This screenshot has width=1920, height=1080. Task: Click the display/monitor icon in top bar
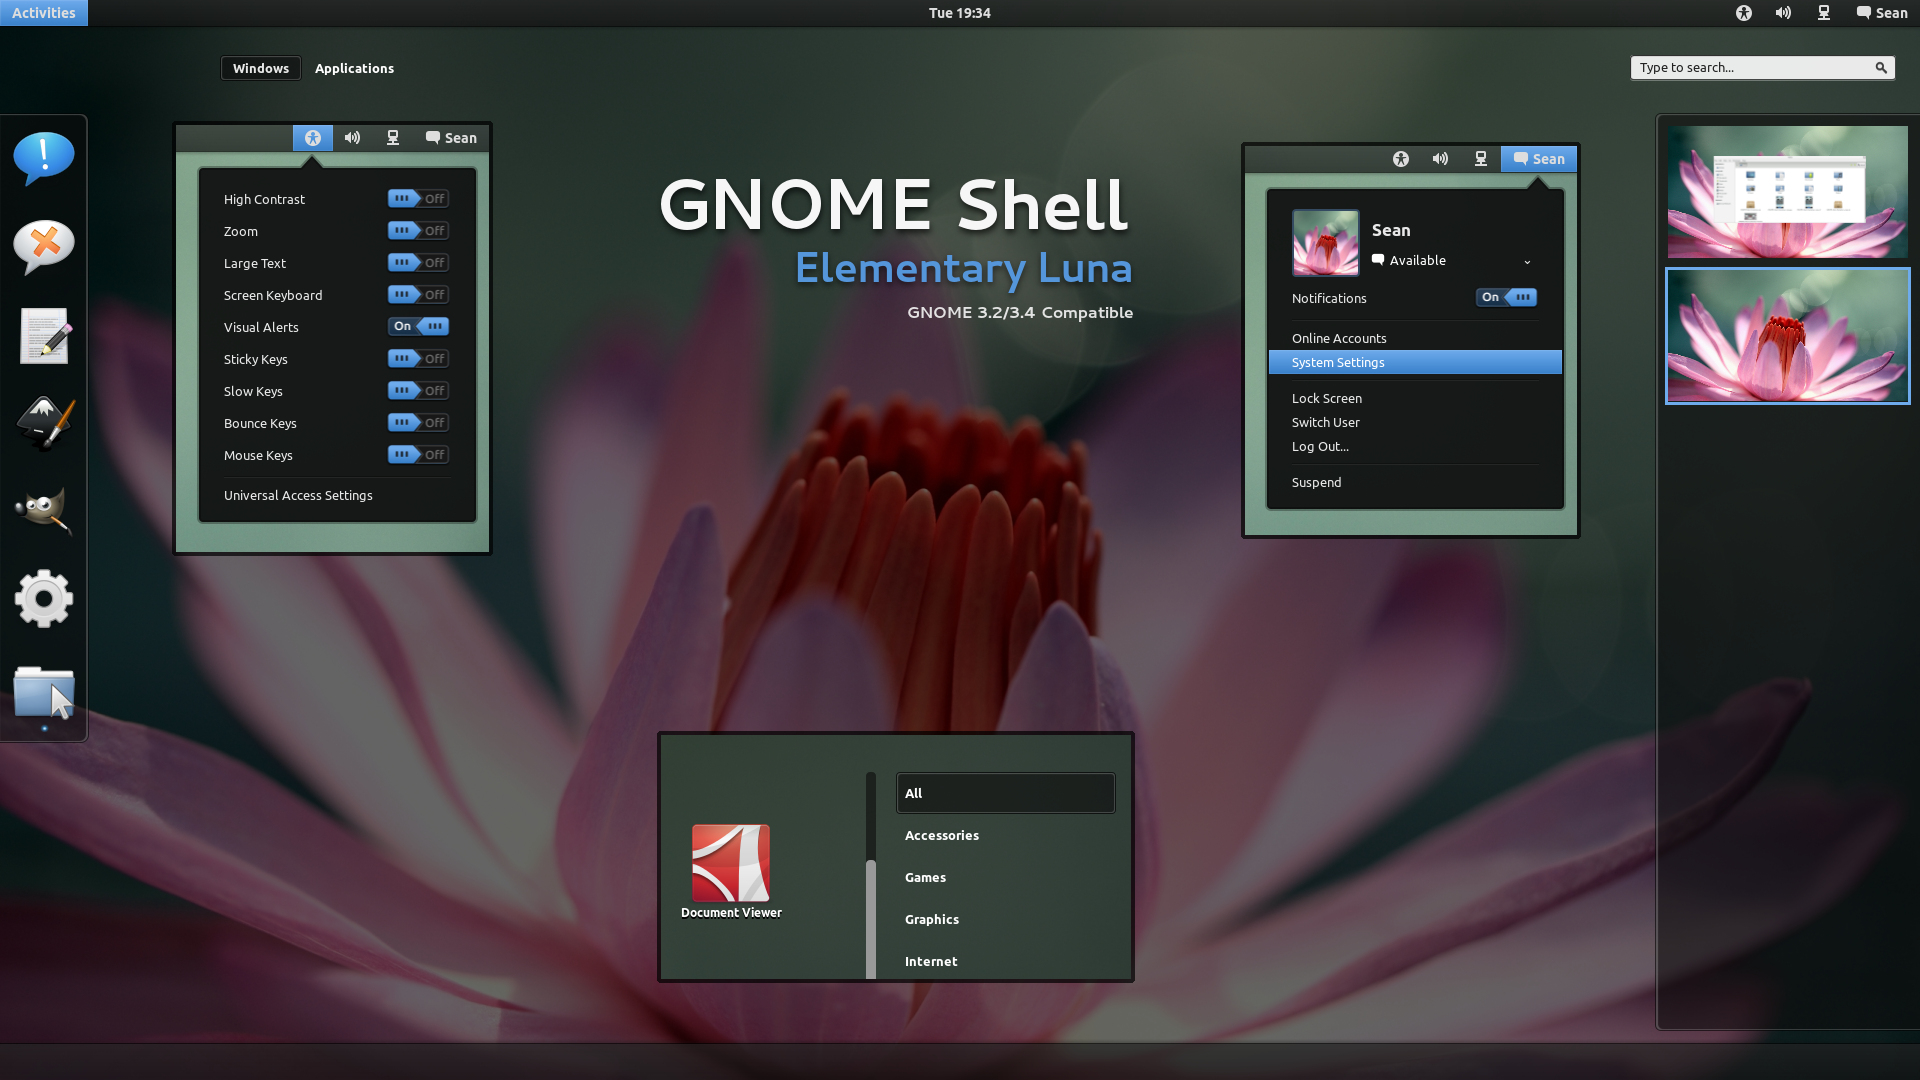click(1824, 13)
